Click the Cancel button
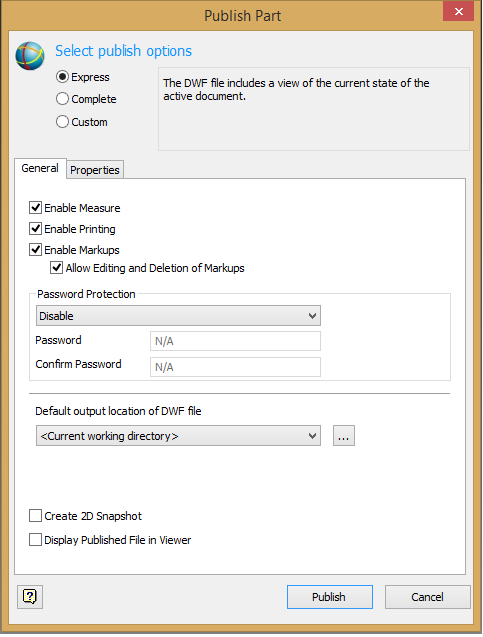This screenshot has height=637, width=483. click(427, 596)
